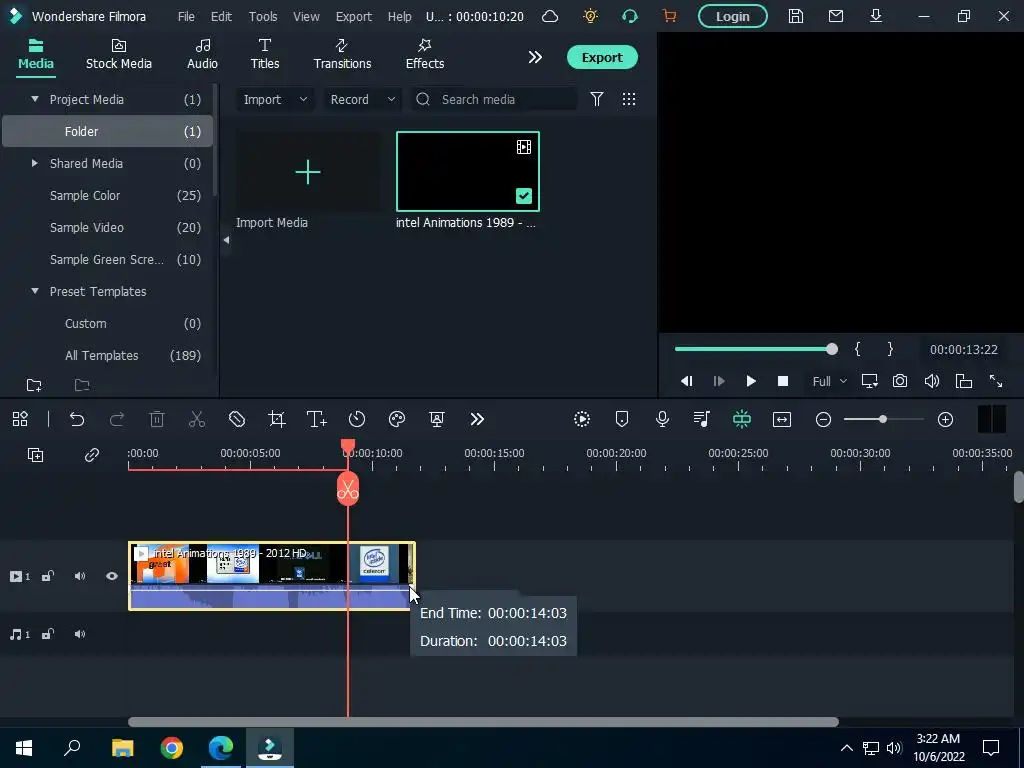Undo the last action
Screen dimensions: 1024x768
pos(77,419)
